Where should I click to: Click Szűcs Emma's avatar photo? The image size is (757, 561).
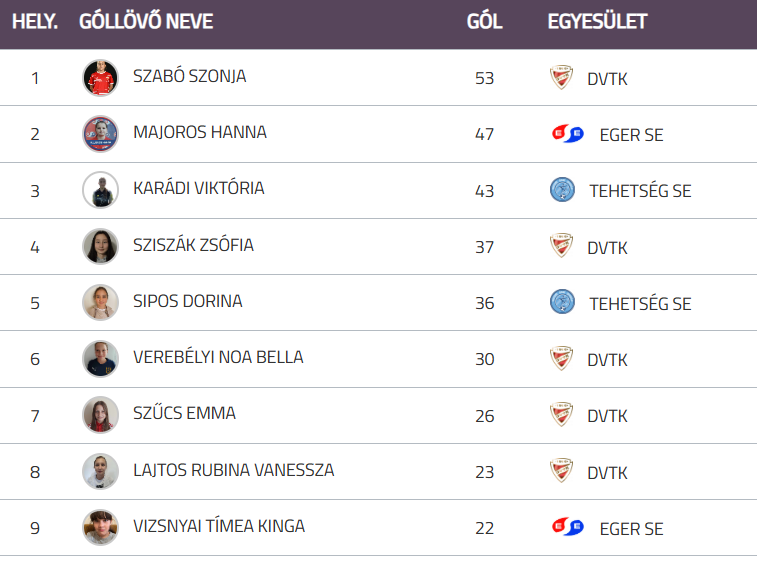[x=100, y=415]
